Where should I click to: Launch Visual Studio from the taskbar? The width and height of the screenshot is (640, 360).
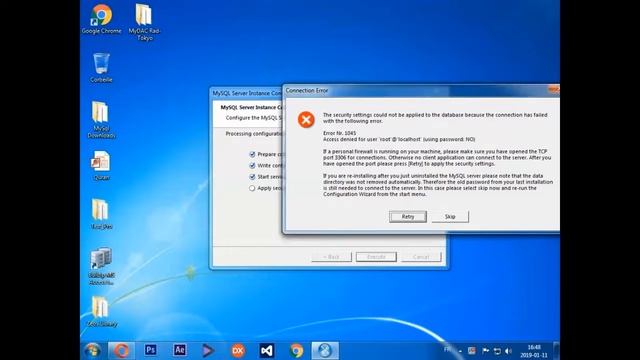267,350
